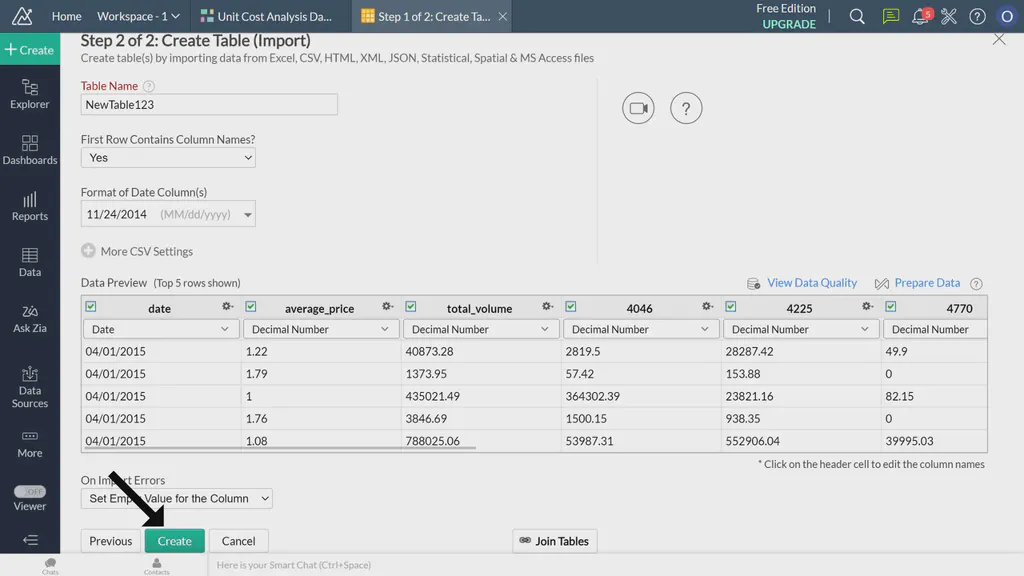The width and height of the screenshot is (1024, 576).
Task: Switch the Viewer toggle on
Action: point(30,493)
